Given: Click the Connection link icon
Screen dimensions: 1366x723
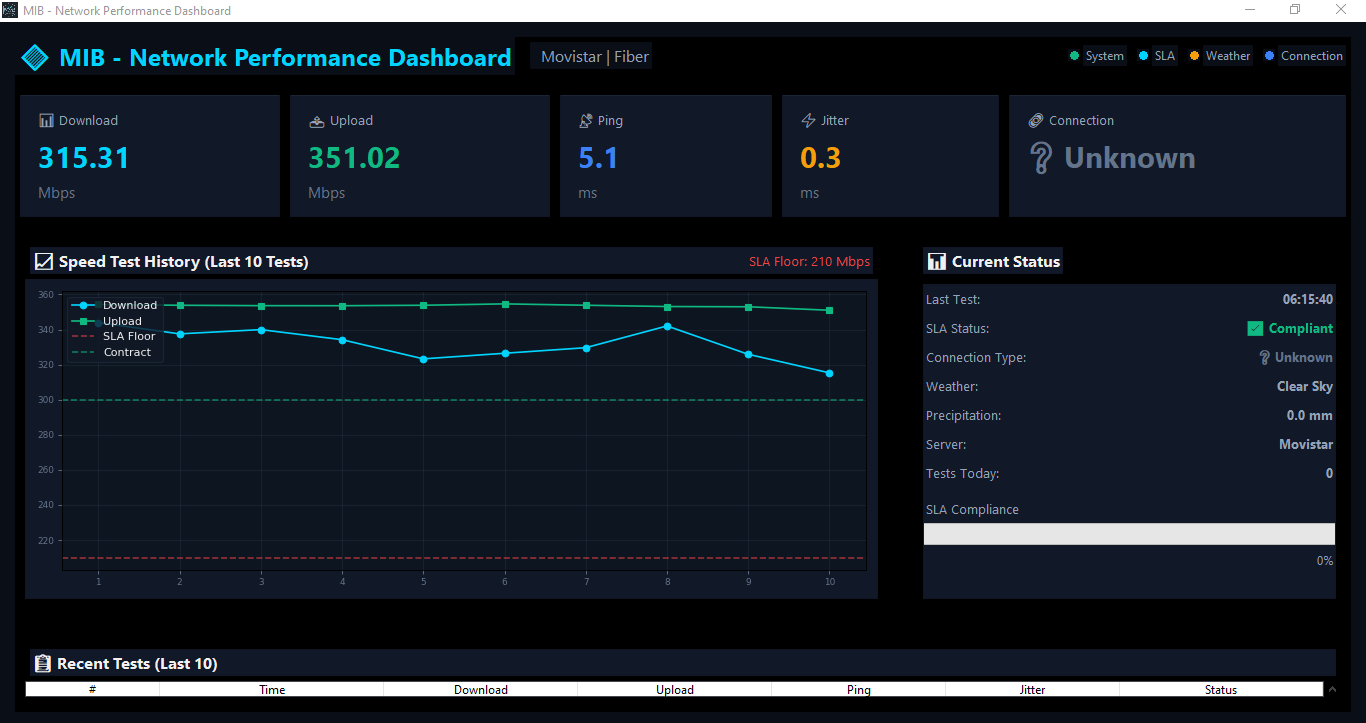Looking at the screenshot, I should (x=1036, y=121).
